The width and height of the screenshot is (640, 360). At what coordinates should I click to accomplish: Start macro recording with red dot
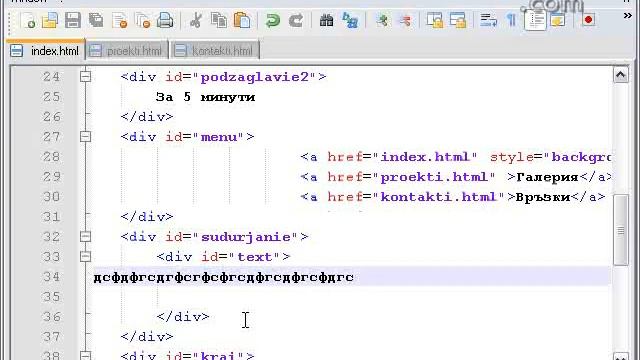coord(588,20)
